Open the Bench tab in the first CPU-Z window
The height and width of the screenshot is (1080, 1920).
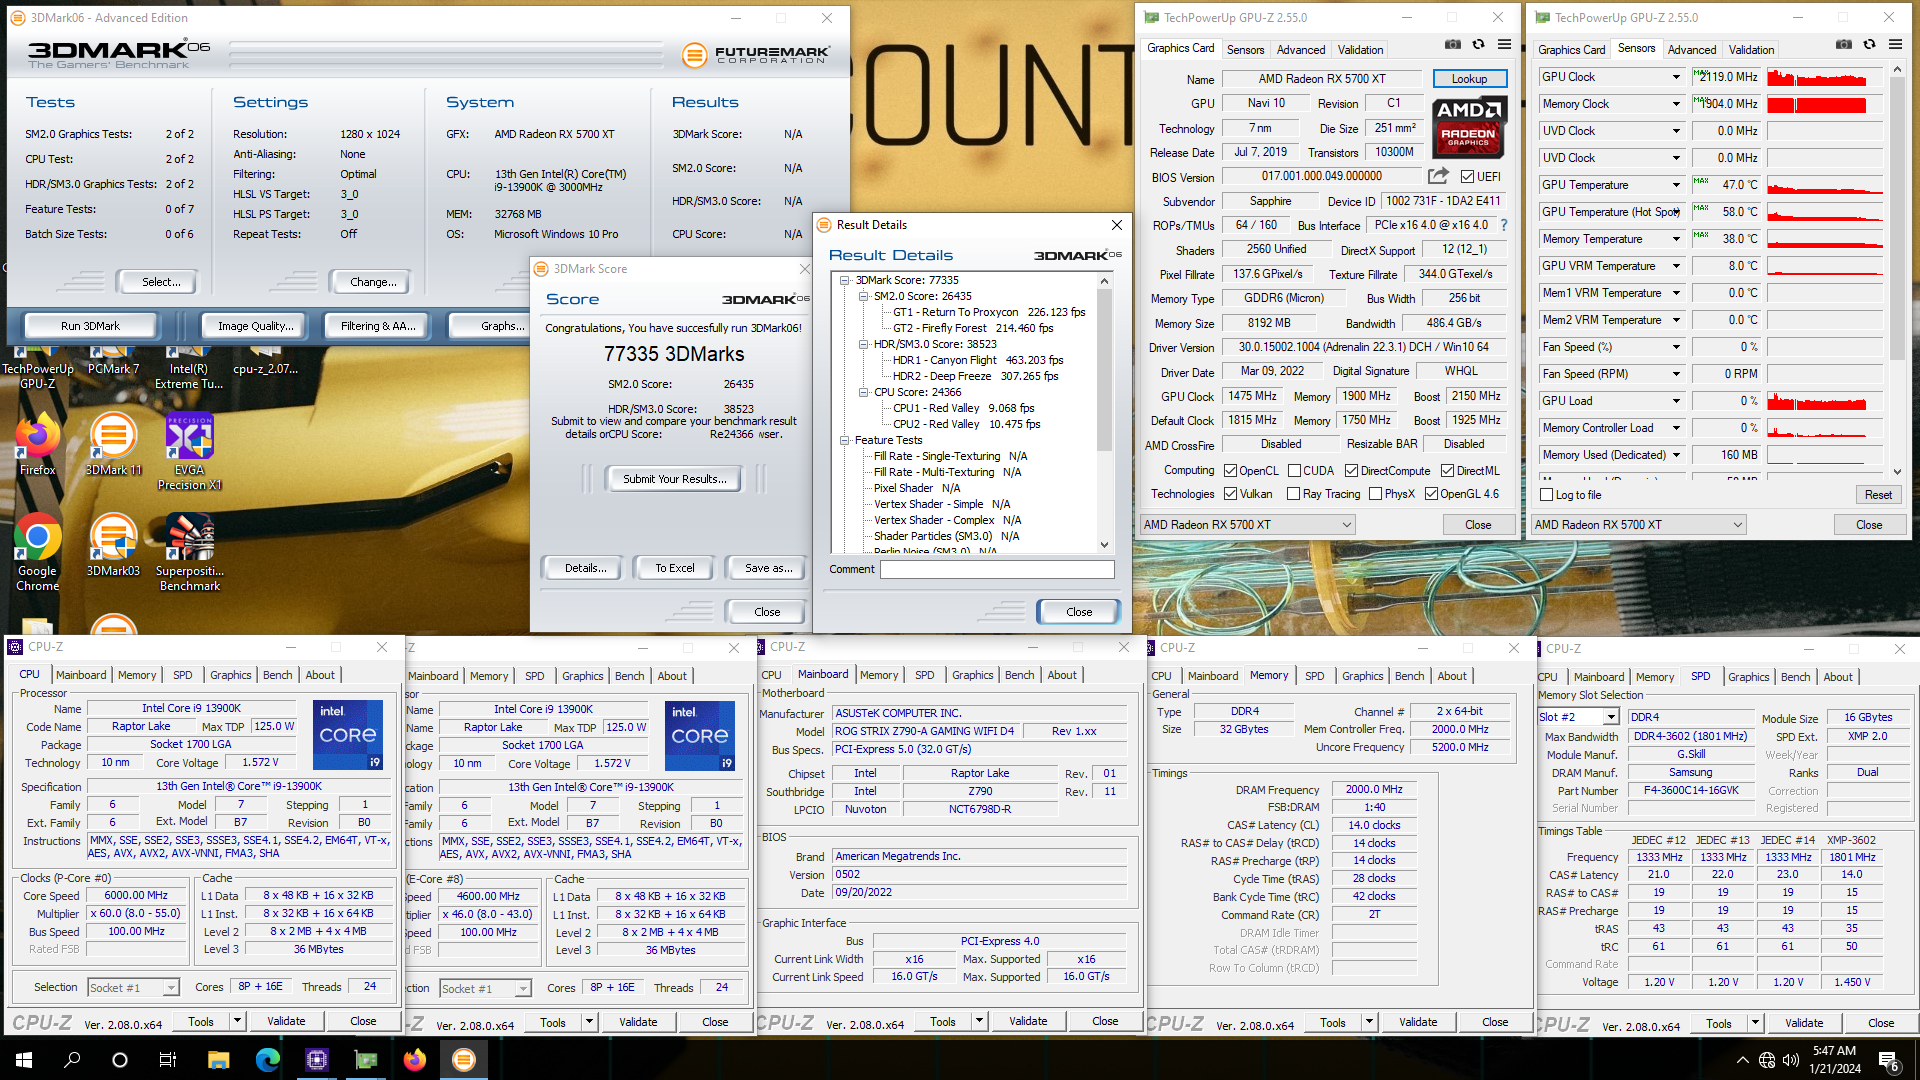277,675
